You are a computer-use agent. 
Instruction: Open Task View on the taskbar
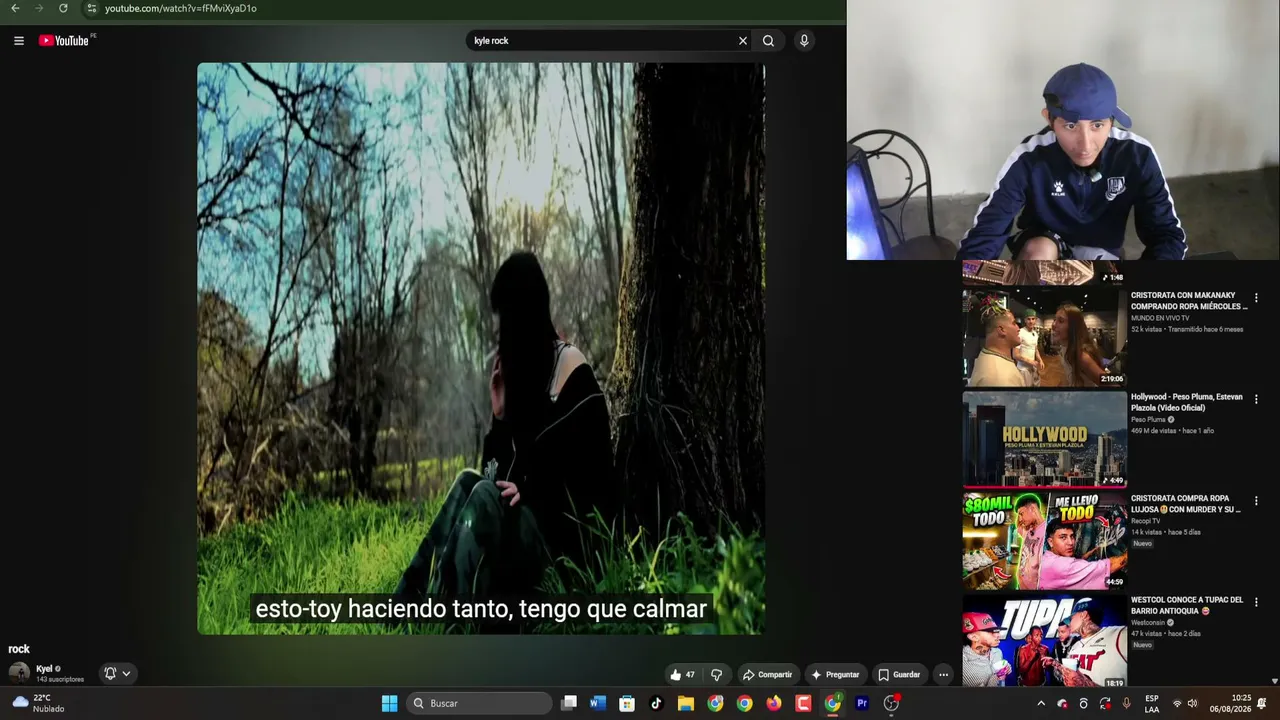tap(569, 703)
